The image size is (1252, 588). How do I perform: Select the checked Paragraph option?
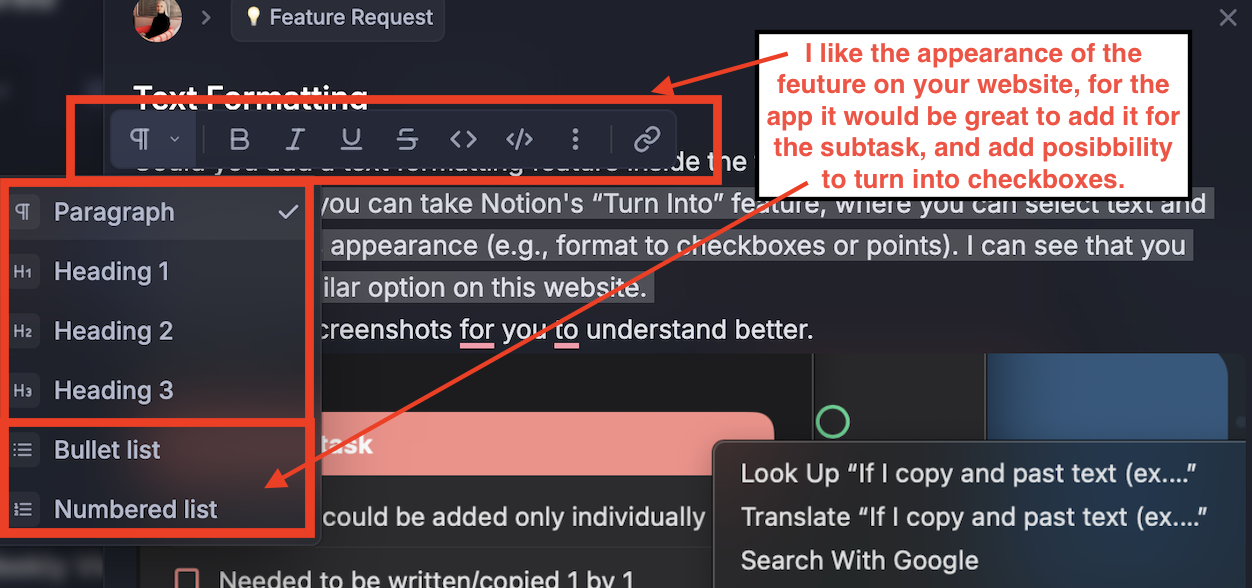155,212
